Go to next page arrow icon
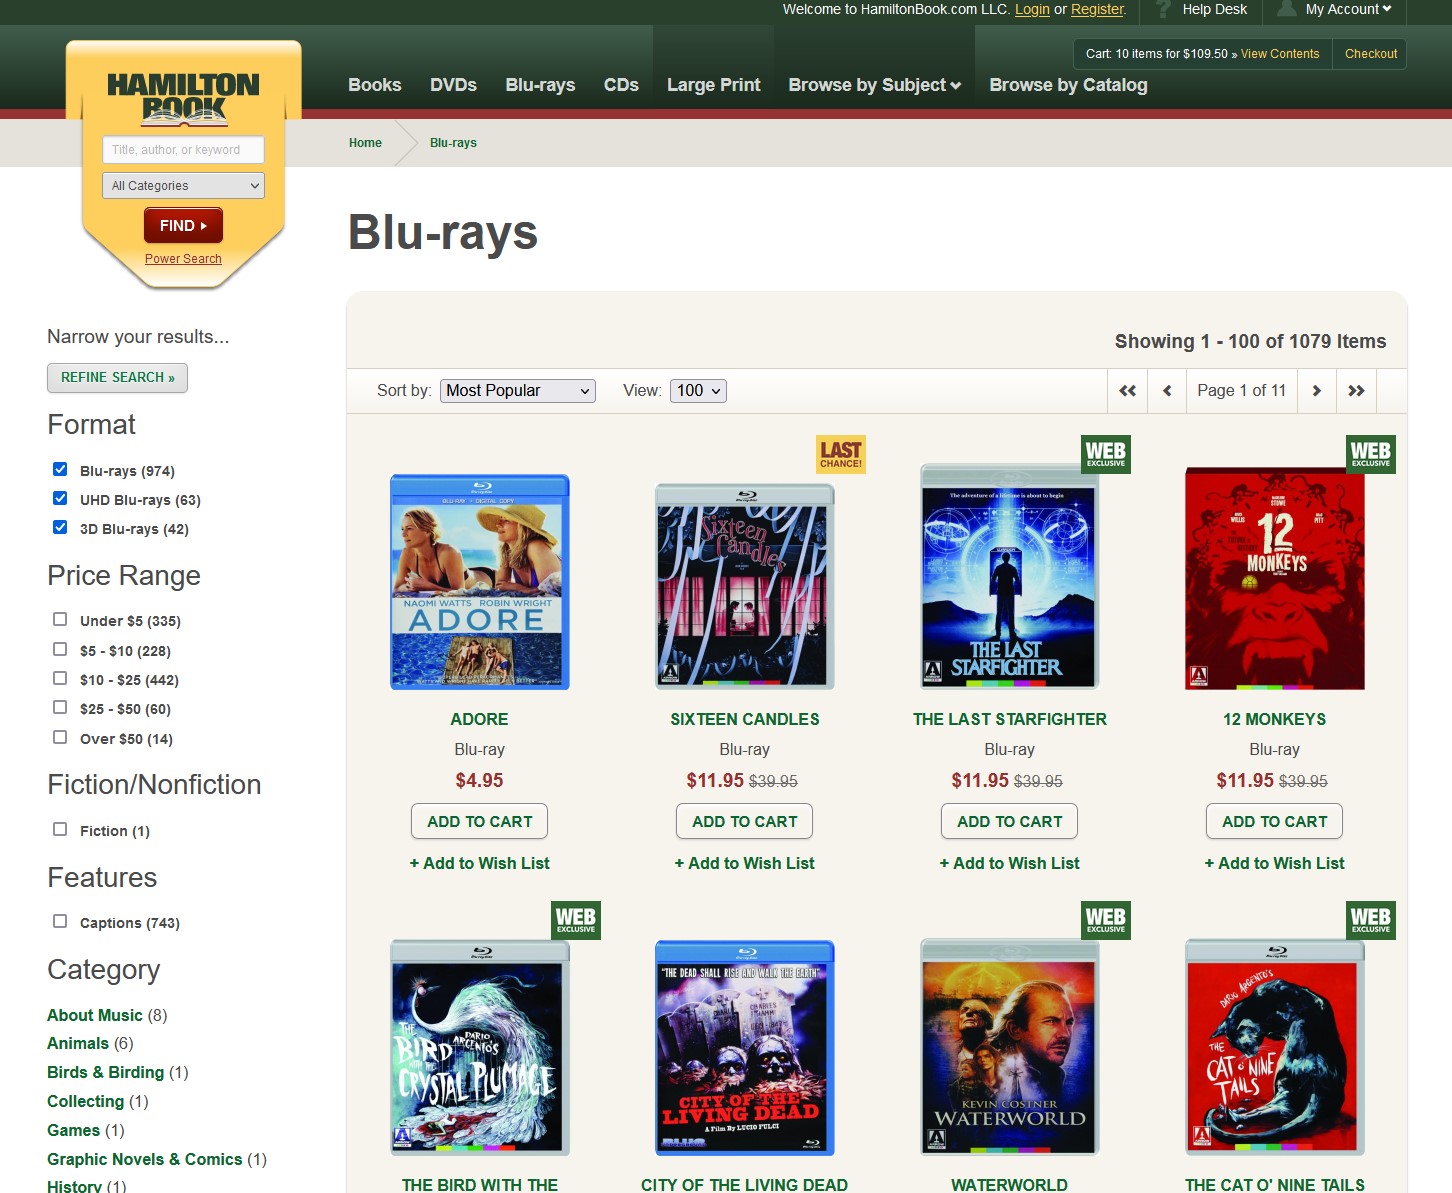1452x1193 pixels. [1317, 391]
